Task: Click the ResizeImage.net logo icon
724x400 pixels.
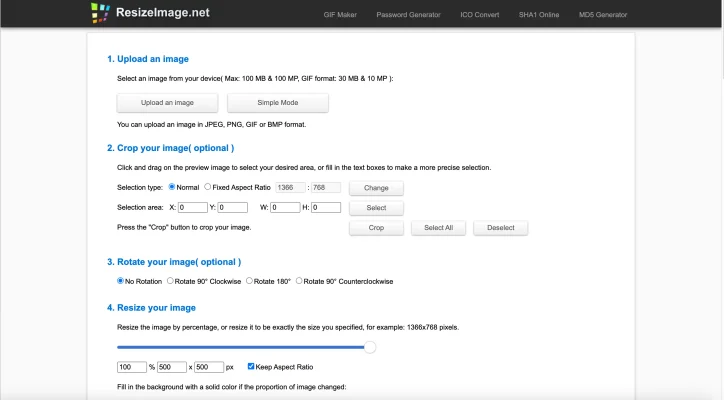Action: [x=99, y=13]
